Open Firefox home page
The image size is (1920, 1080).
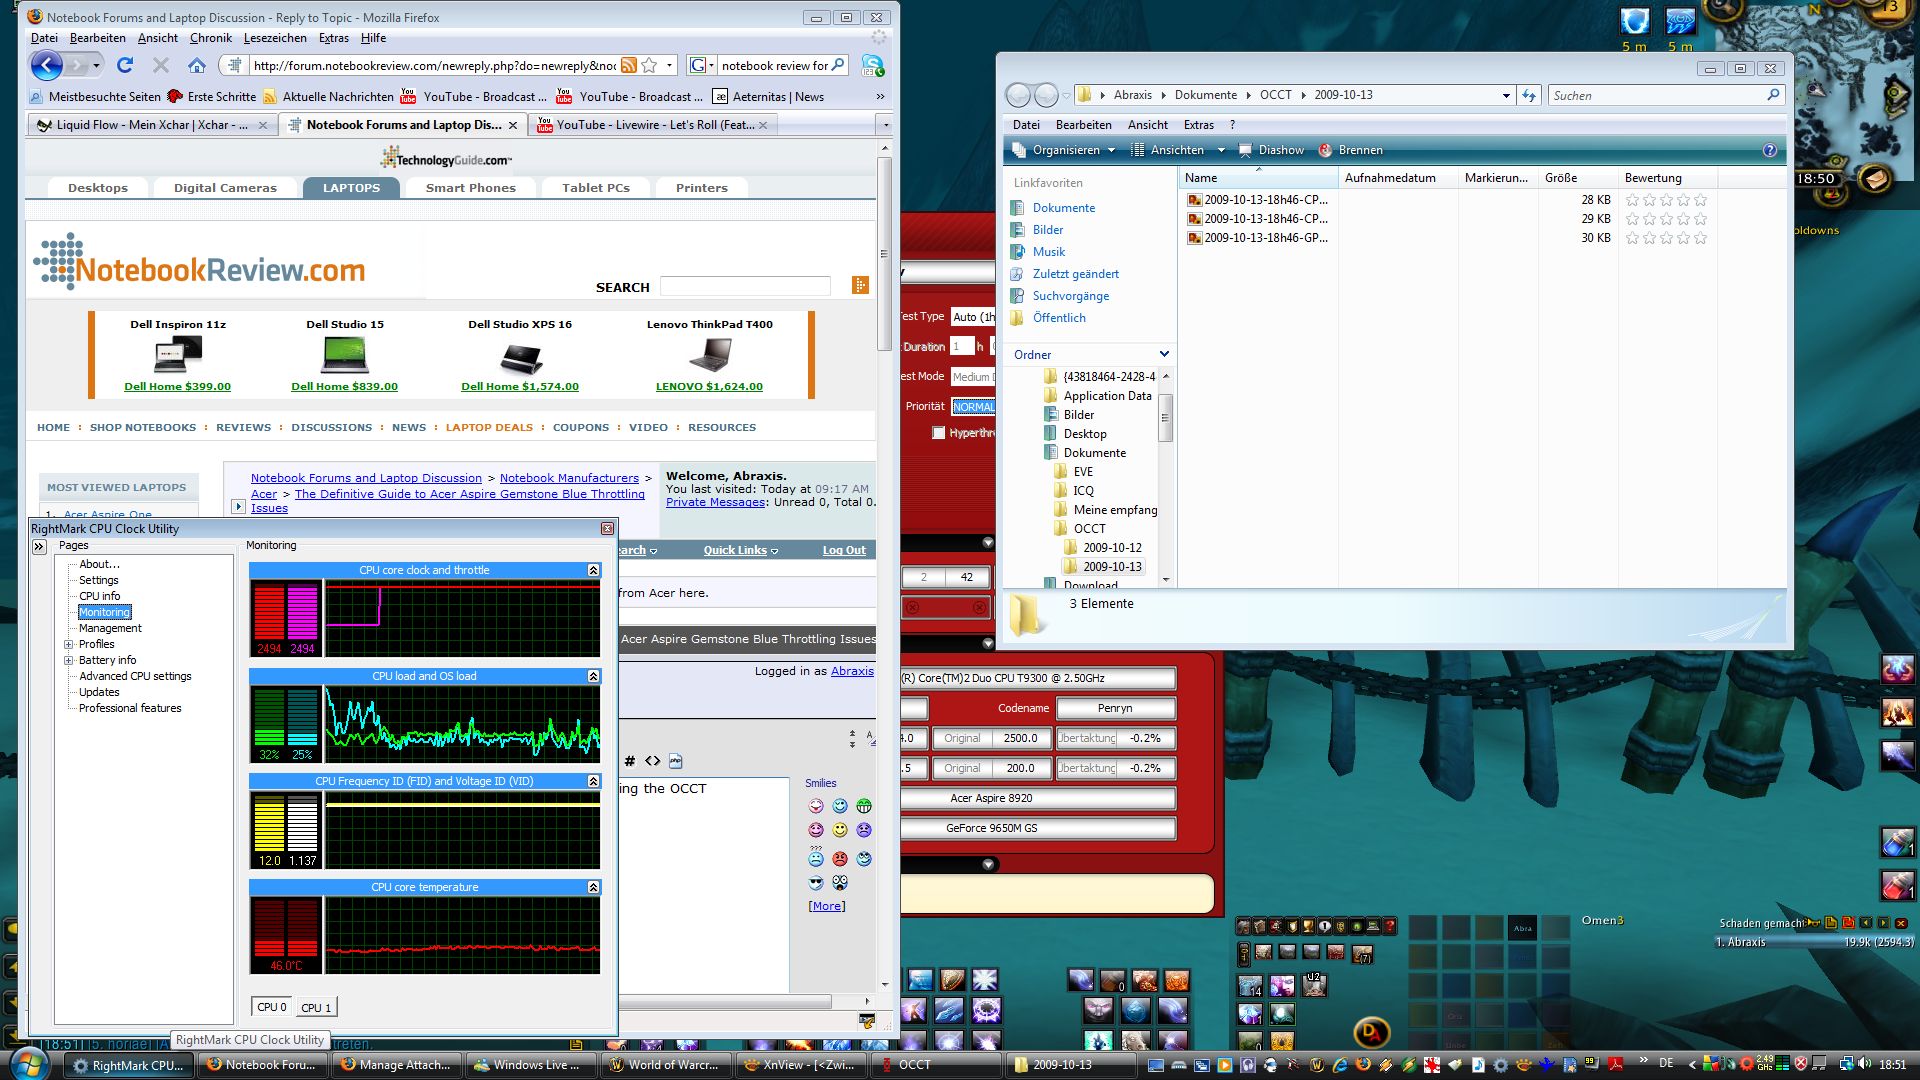click(x=197, y=66)
